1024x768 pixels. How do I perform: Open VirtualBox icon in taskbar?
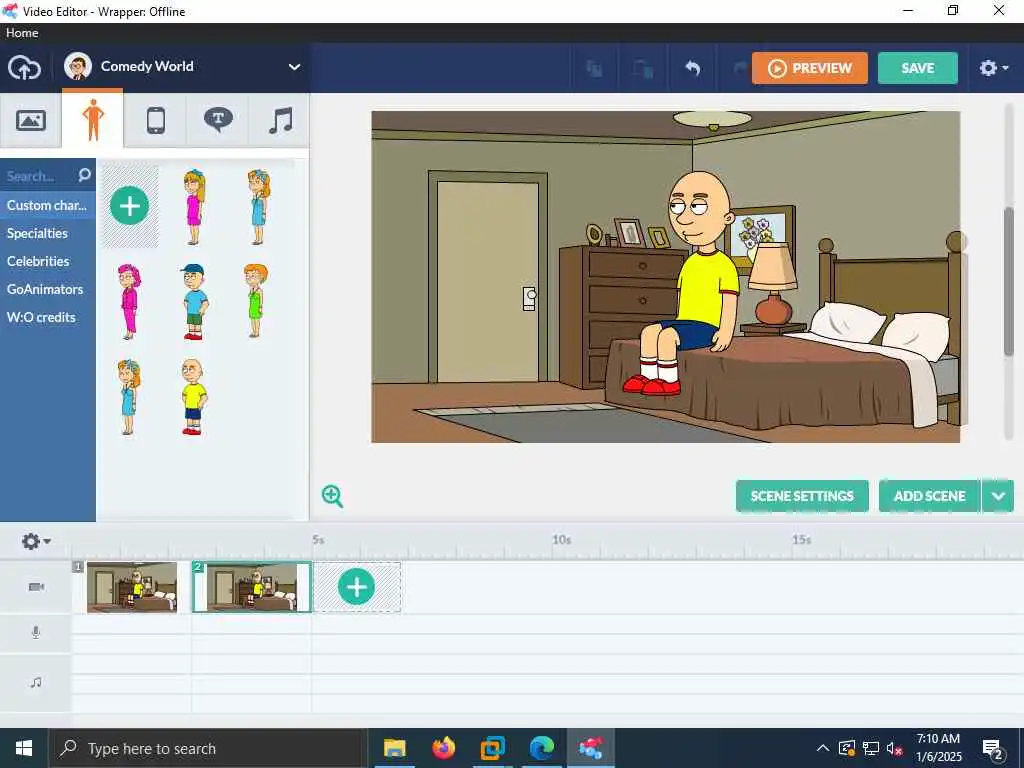[492, 748]
